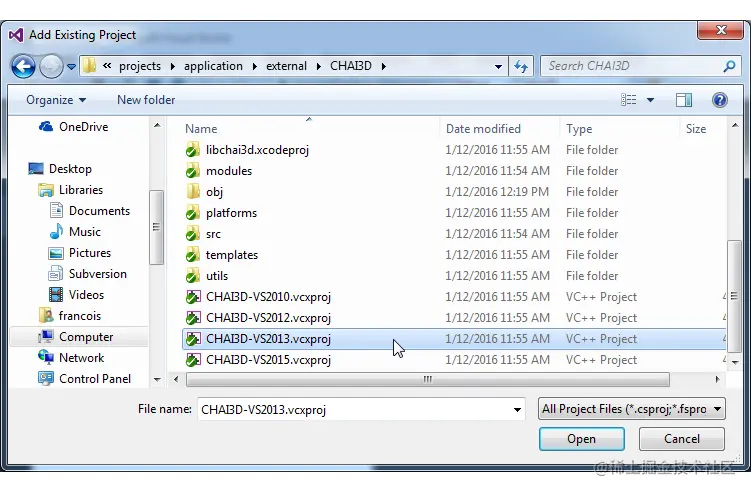Select the templates folder icon

[193, 255]
